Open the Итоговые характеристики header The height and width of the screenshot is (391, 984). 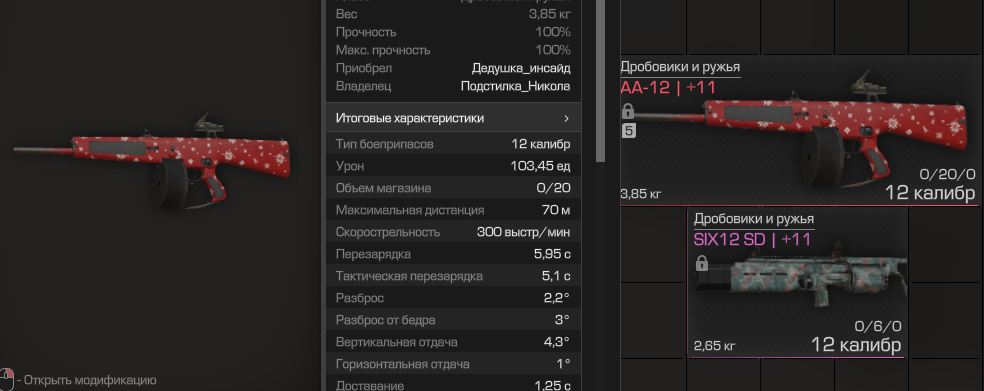pyautogui.click(x=454, y=118)
